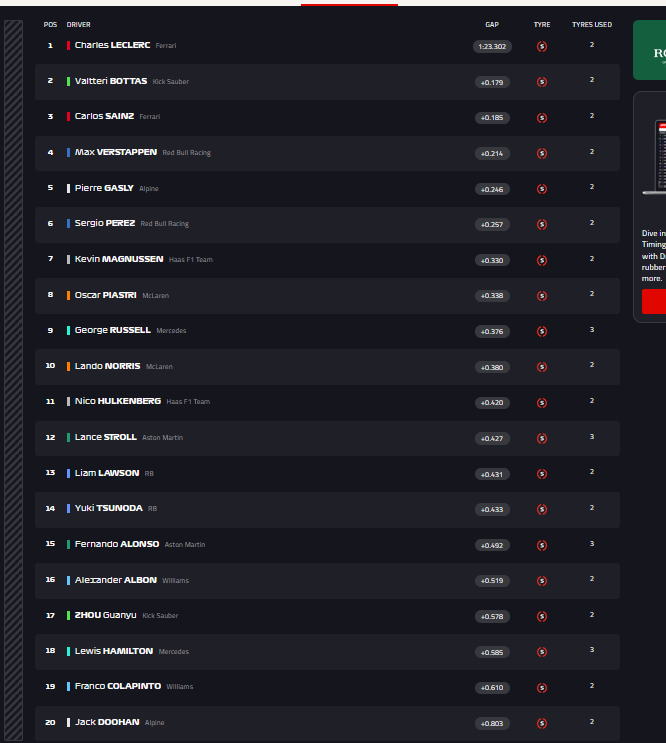
Task: Click the soft tyre icon for Charles Leclerc
Action: (x=542, y=46)
